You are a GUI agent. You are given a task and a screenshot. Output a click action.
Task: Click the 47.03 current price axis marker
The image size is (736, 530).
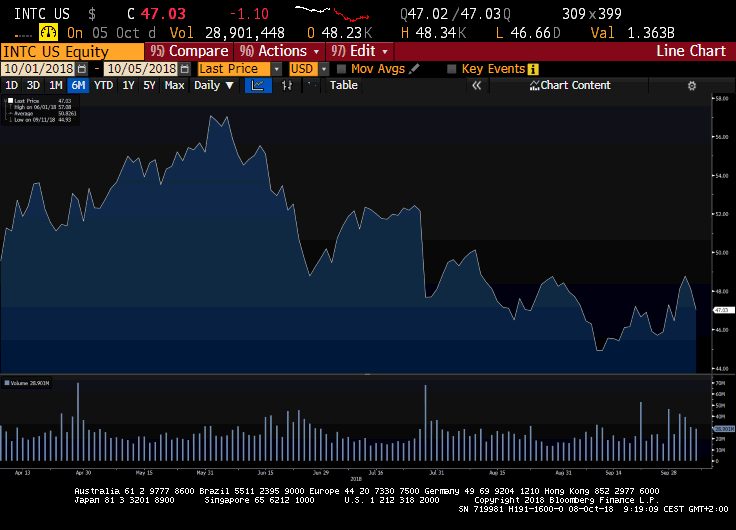click(723, 310)
